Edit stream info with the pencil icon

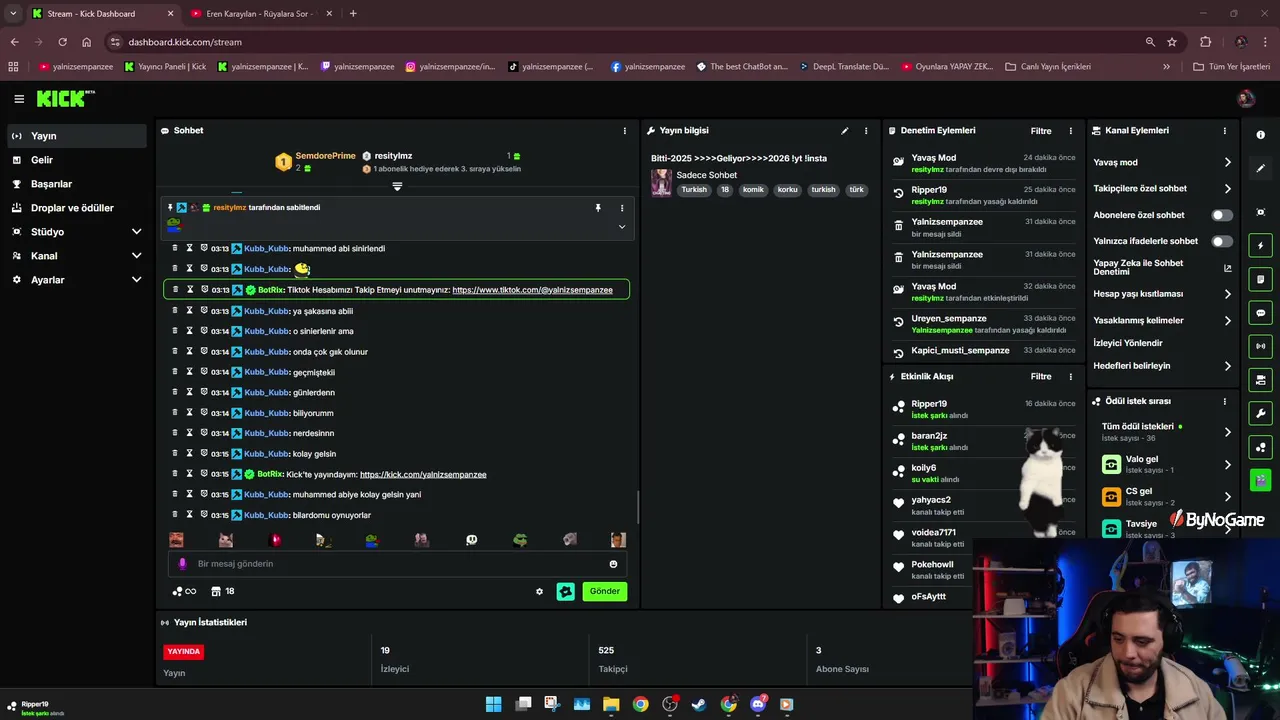[845, 131]
